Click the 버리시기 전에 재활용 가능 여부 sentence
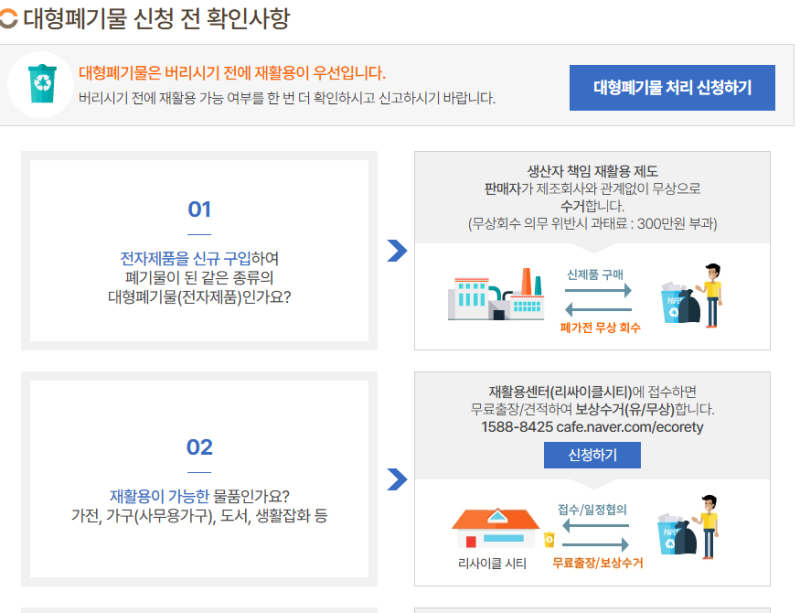The width and height of the screenshot is (800, 613). [287, 98]
